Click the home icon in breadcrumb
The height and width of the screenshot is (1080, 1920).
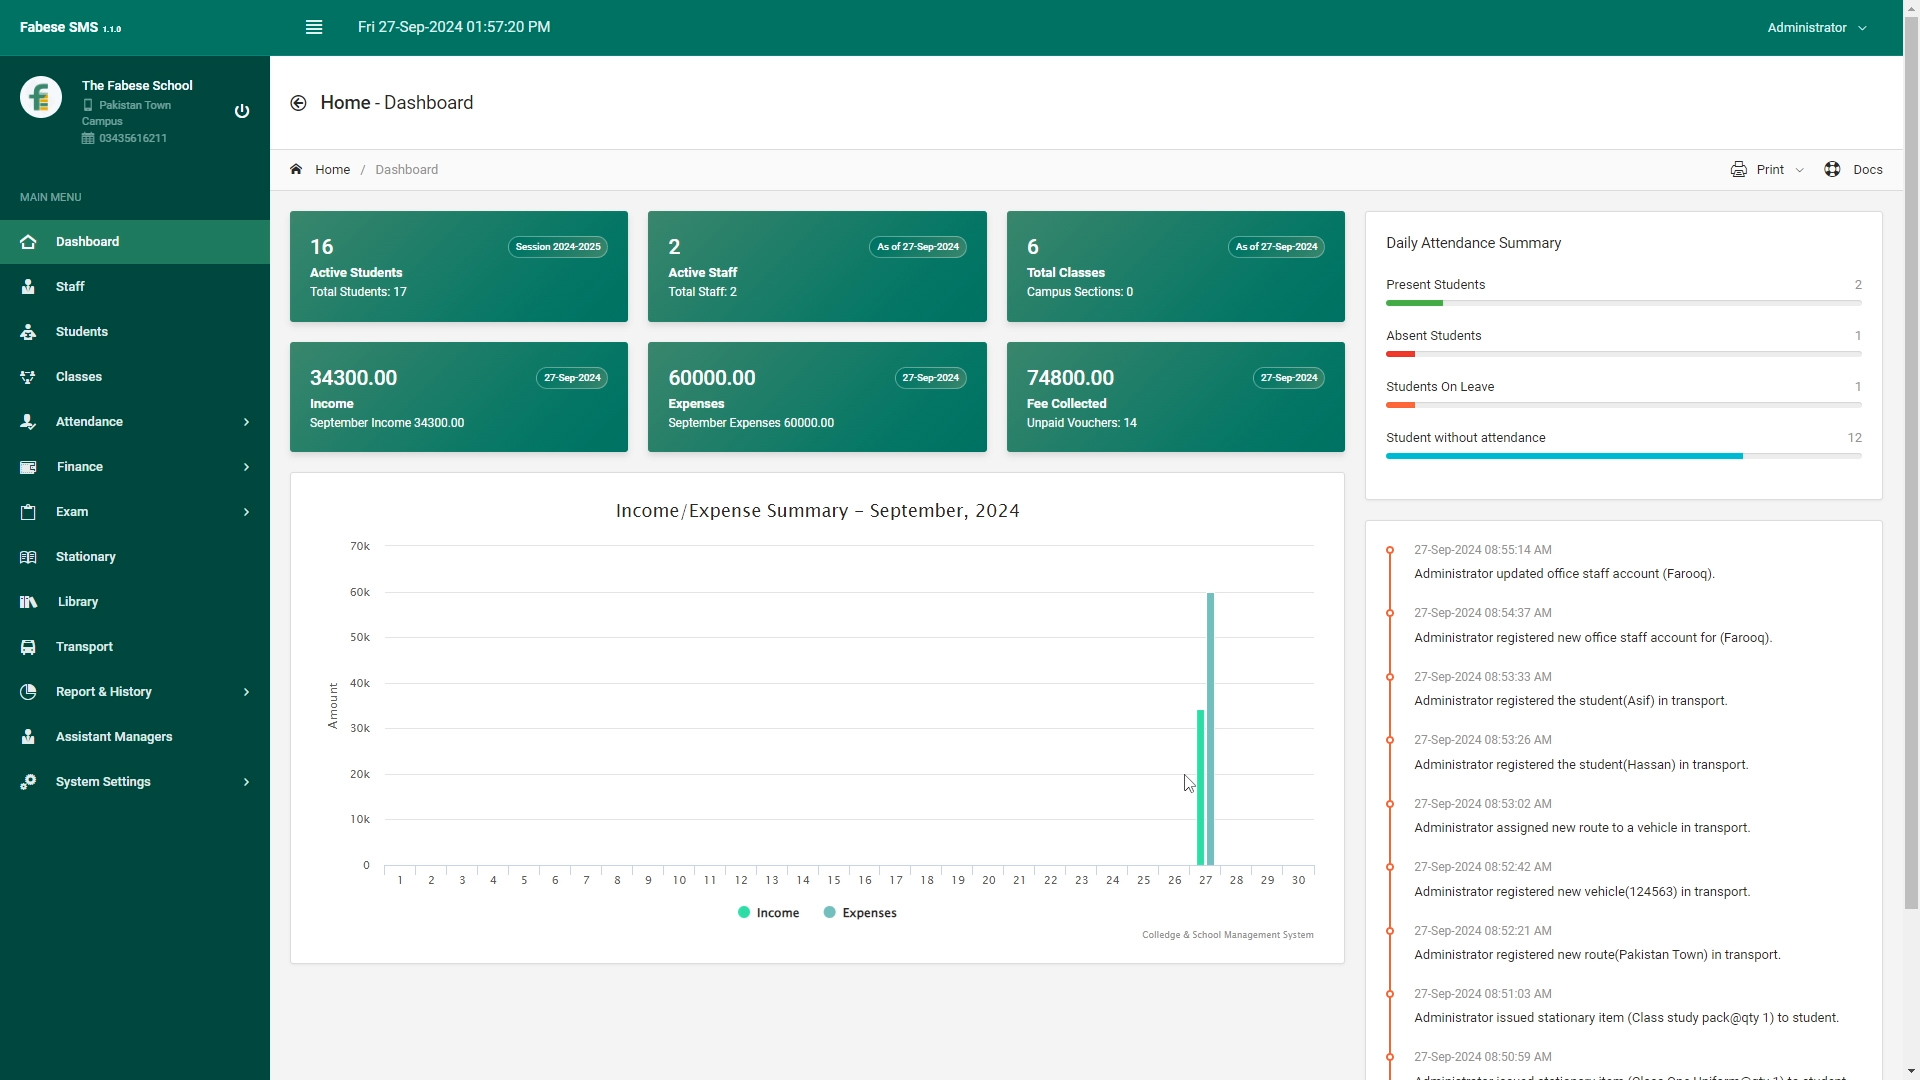coord(296,169)
